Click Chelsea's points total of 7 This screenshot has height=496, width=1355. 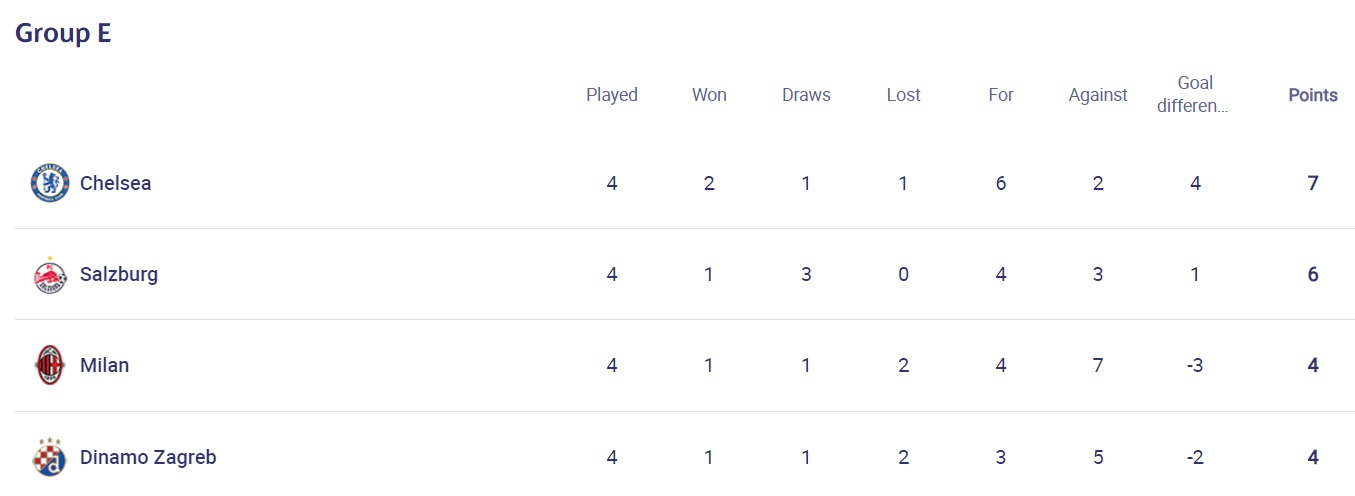pyautogui.click(x=1312, y=183)
